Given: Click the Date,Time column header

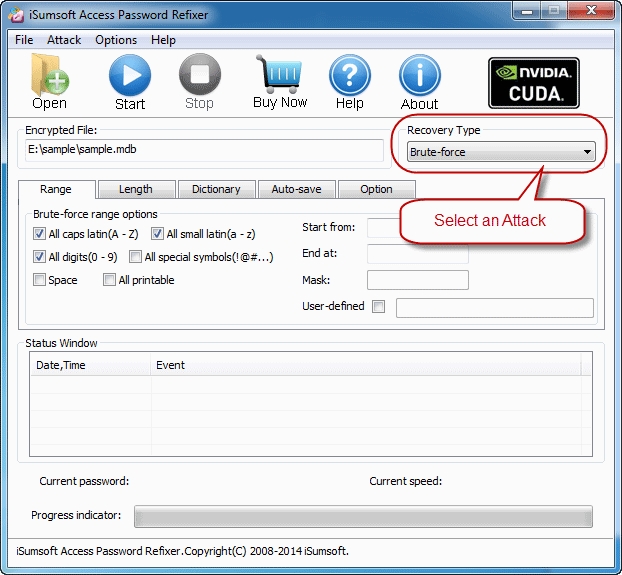Looking at the screenshot, I should [x=90, y=365].
